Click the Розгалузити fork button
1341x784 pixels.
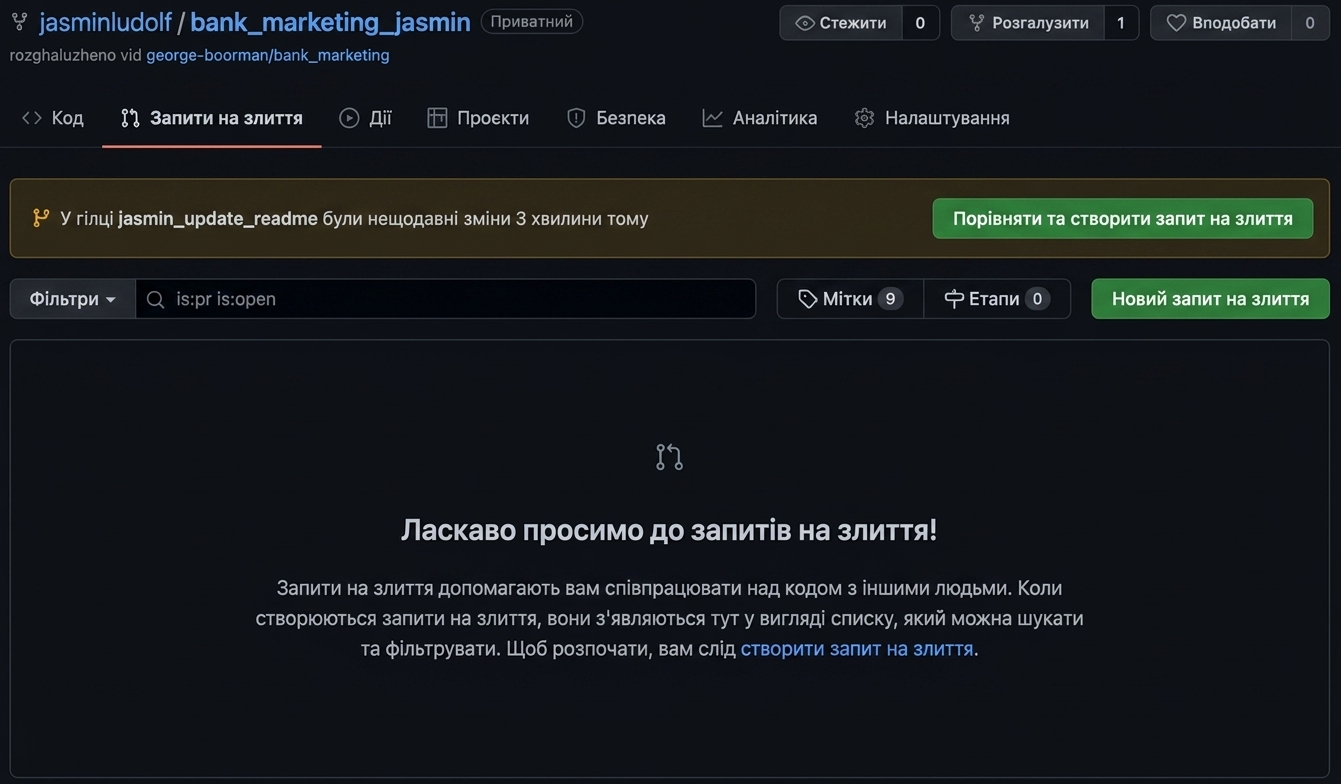(1028, 23)
